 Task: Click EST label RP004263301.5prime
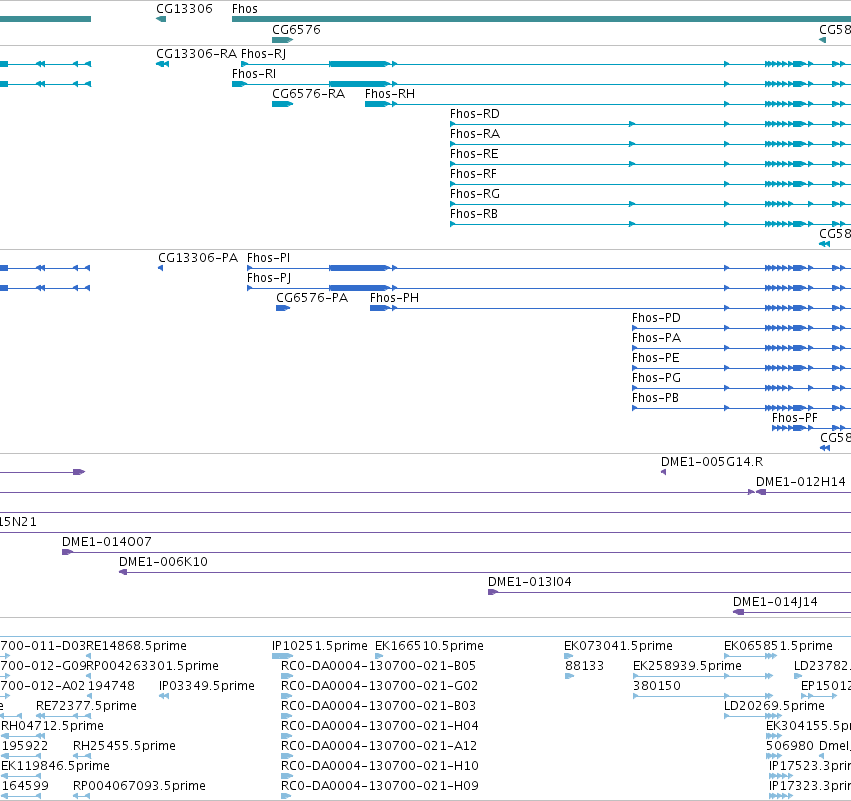point(153,666)
